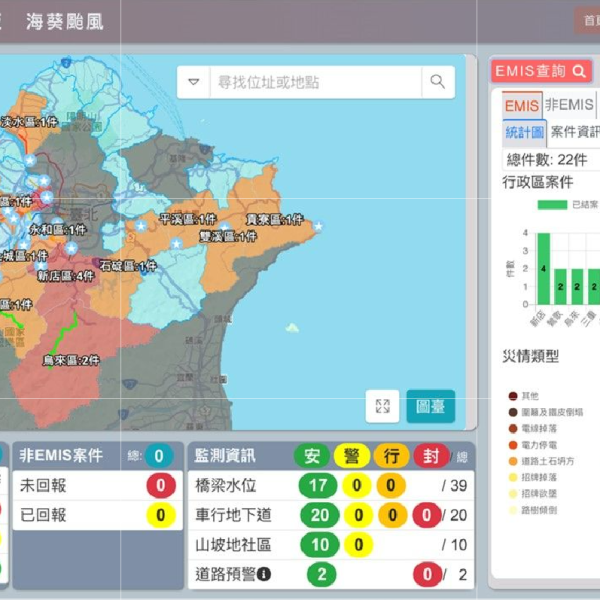Toggle the 電線掉落 legend entry
This screenshot has height=600, width=600.
click(x=533, y=429)
